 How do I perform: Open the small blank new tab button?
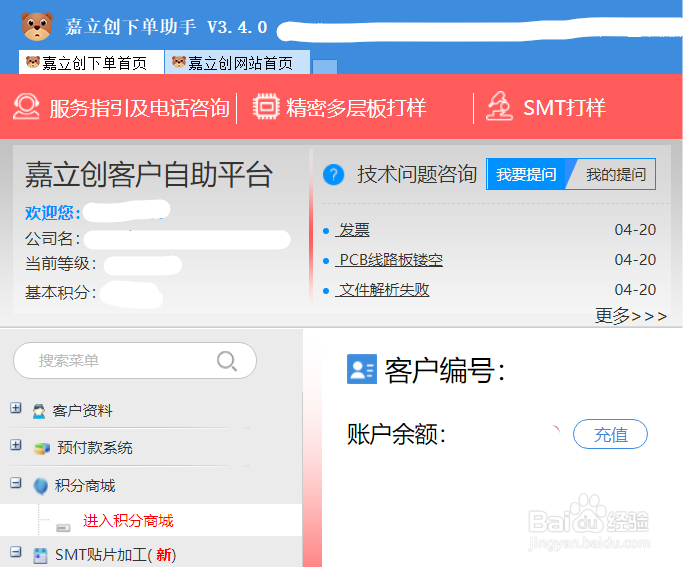coord(325,67)
